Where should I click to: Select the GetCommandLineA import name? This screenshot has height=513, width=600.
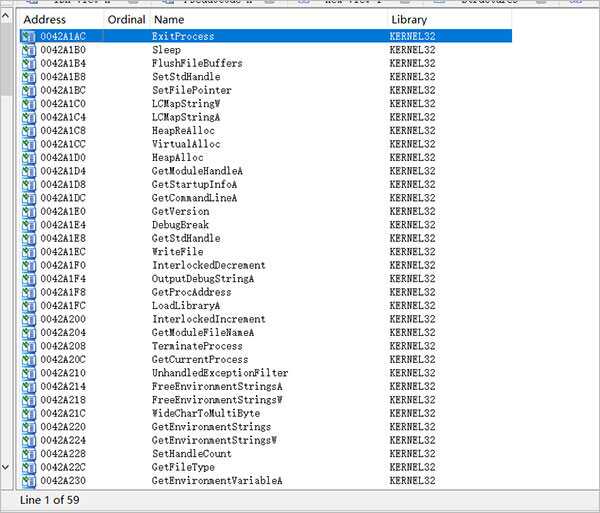pyautogui.click(x=194, y=198)
